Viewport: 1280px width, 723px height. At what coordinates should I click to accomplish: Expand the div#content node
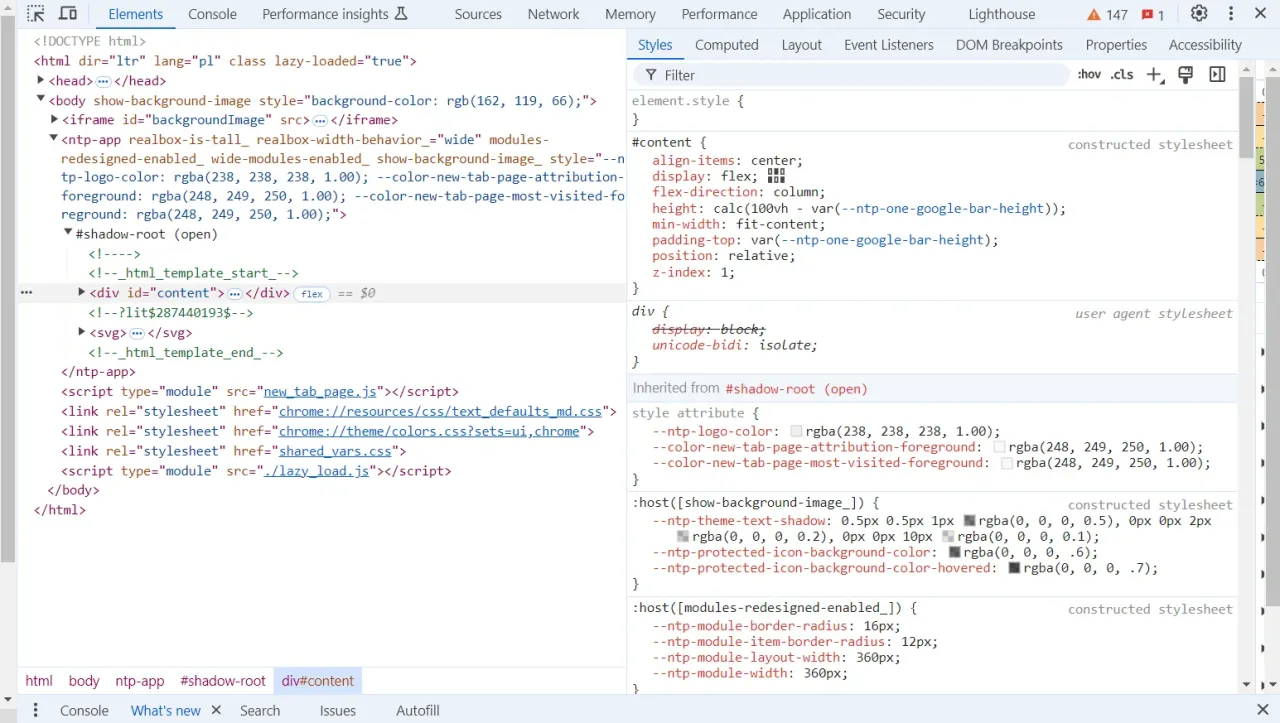81,293
